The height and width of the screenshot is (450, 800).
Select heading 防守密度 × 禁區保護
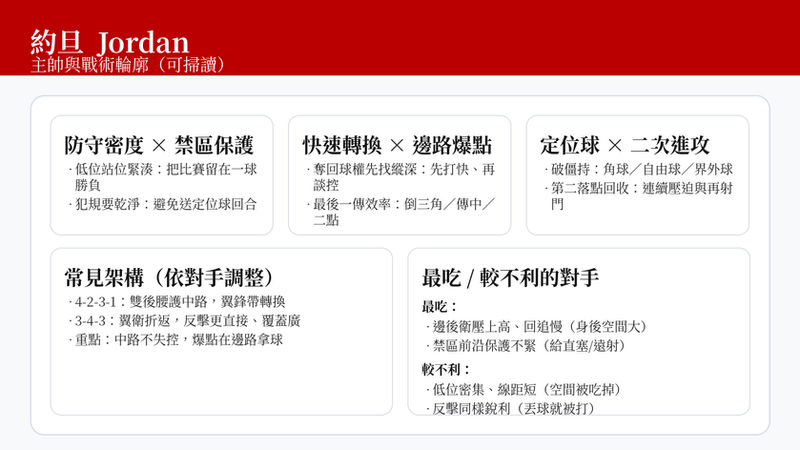[x=159, y=145]
